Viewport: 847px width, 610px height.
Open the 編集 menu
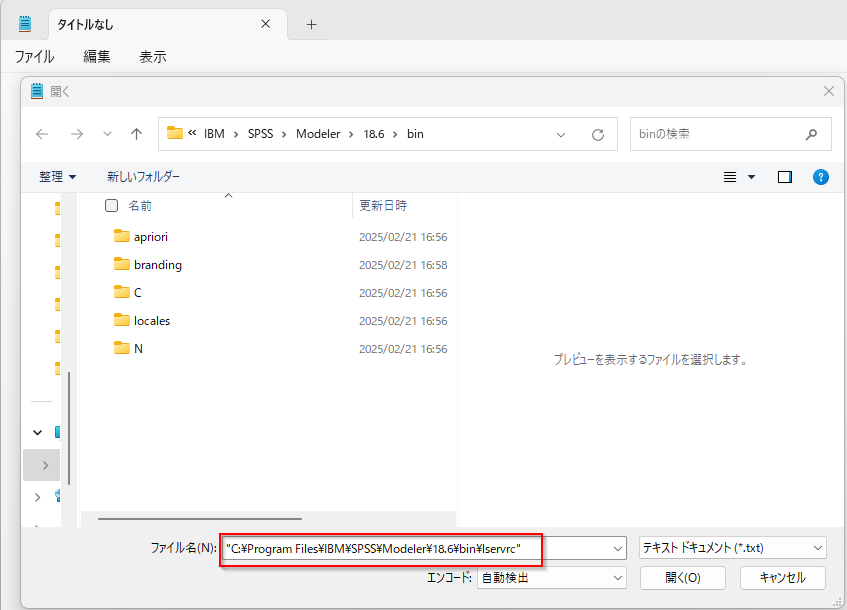click(97, 57)
